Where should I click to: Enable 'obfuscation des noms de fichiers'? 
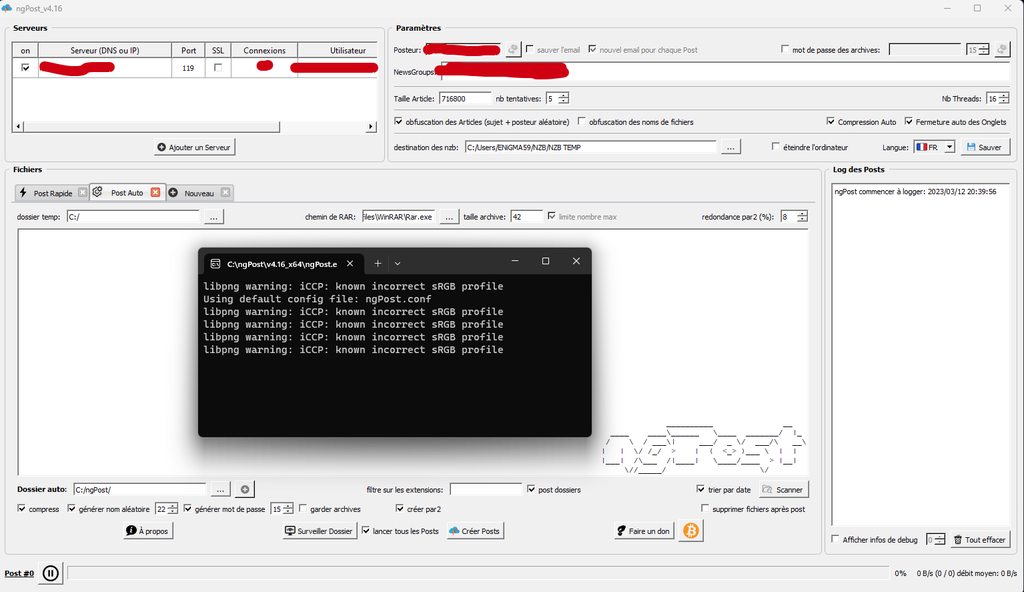pos(581,122)
